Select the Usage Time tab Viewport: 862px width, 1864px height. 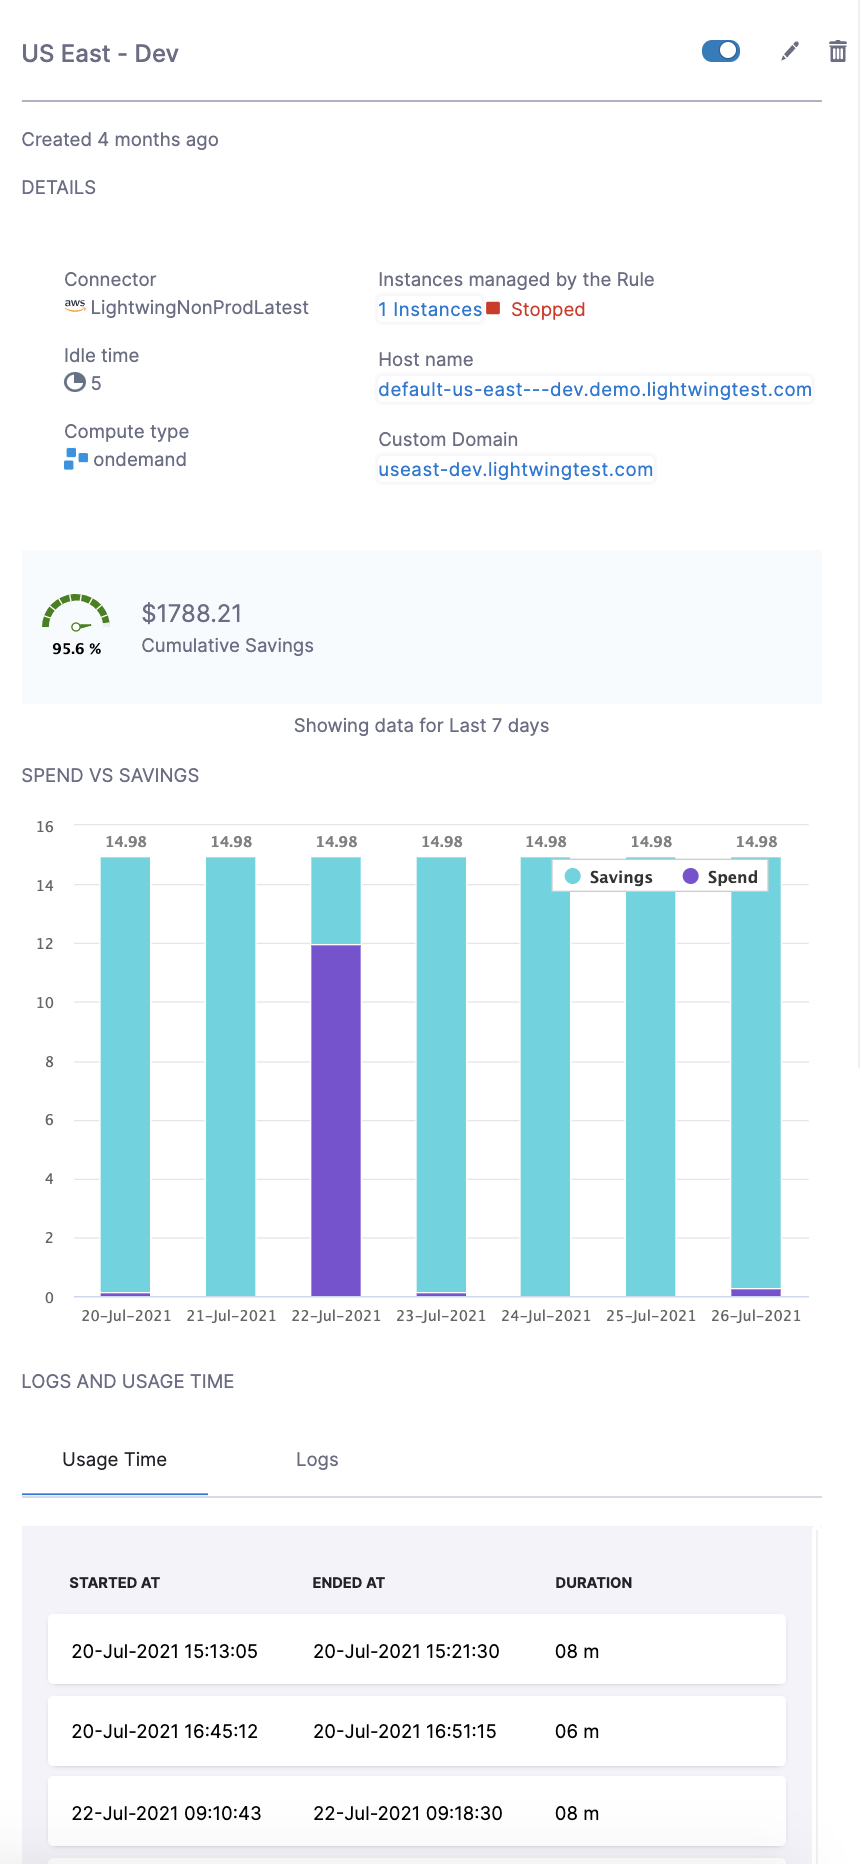pos(115,1460)
